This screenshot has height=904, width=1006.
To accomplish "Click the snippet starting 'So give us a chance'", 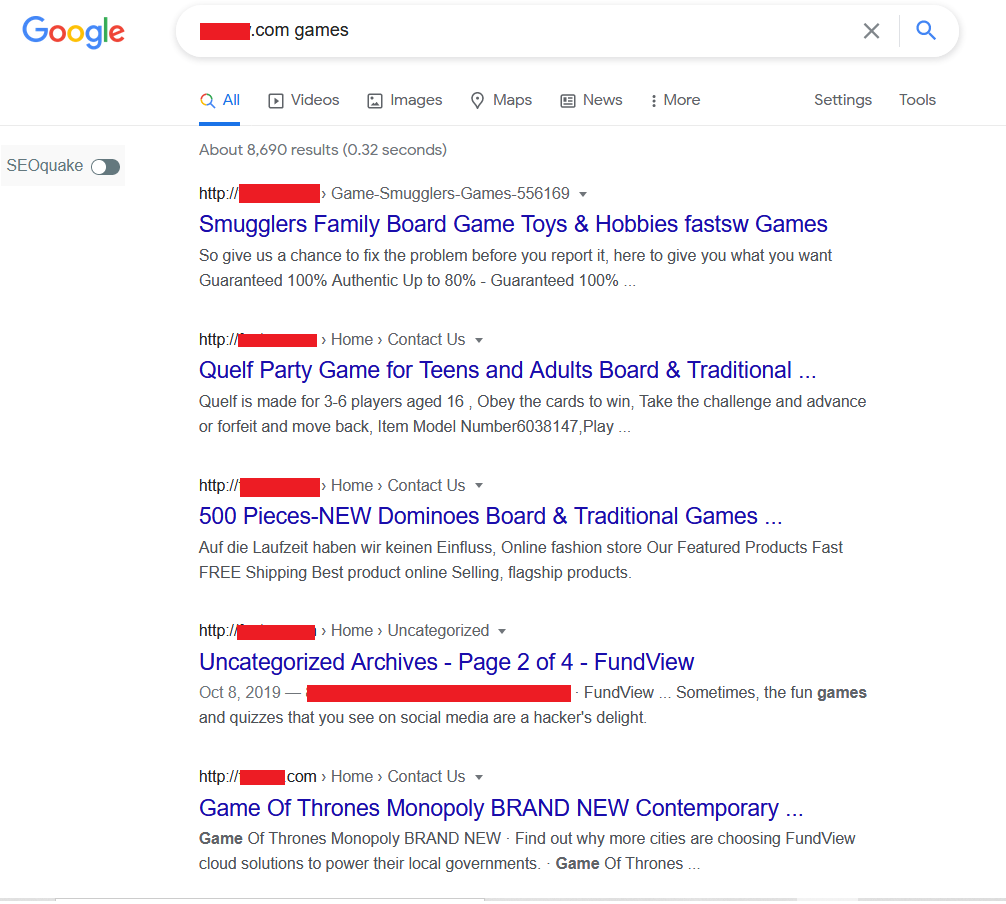I will point(515,268).
